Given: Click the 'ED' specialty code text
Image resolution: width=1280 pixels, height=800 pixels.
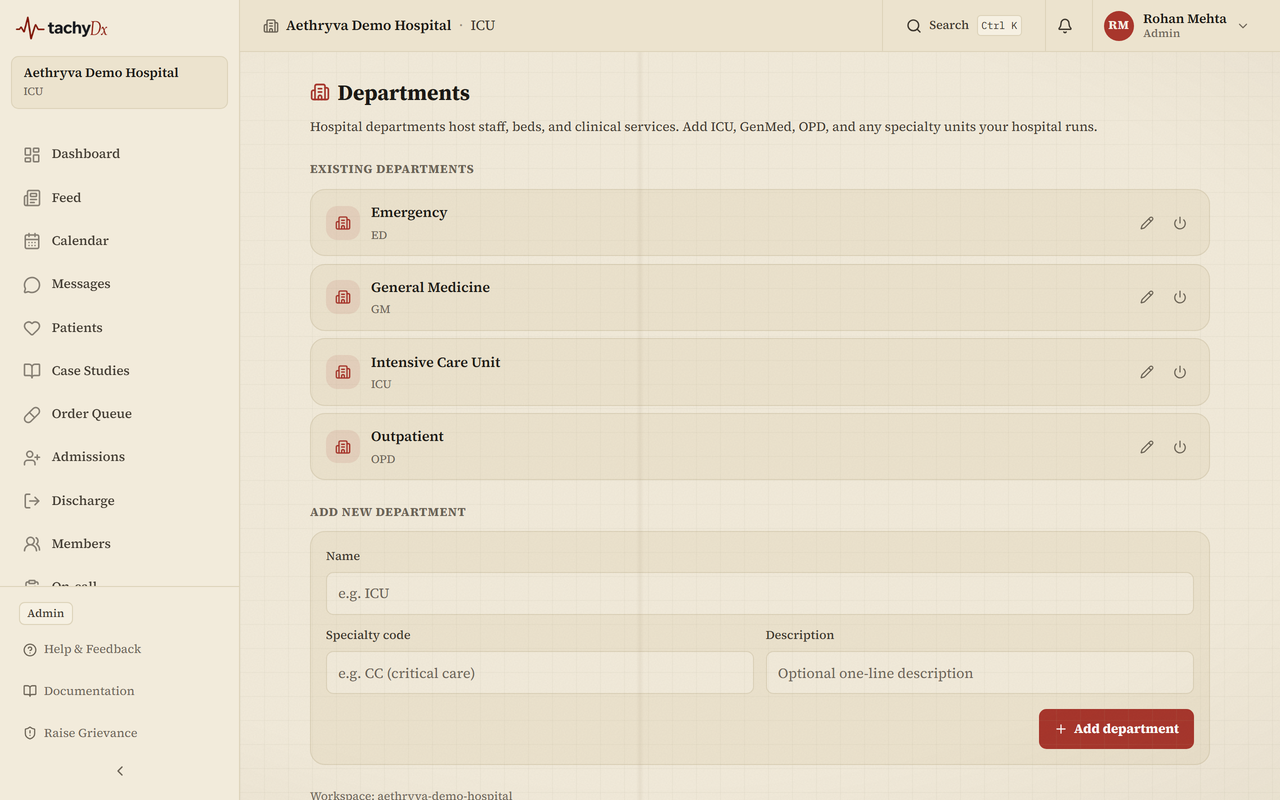Looking at the screenshot, I should 379,235.
